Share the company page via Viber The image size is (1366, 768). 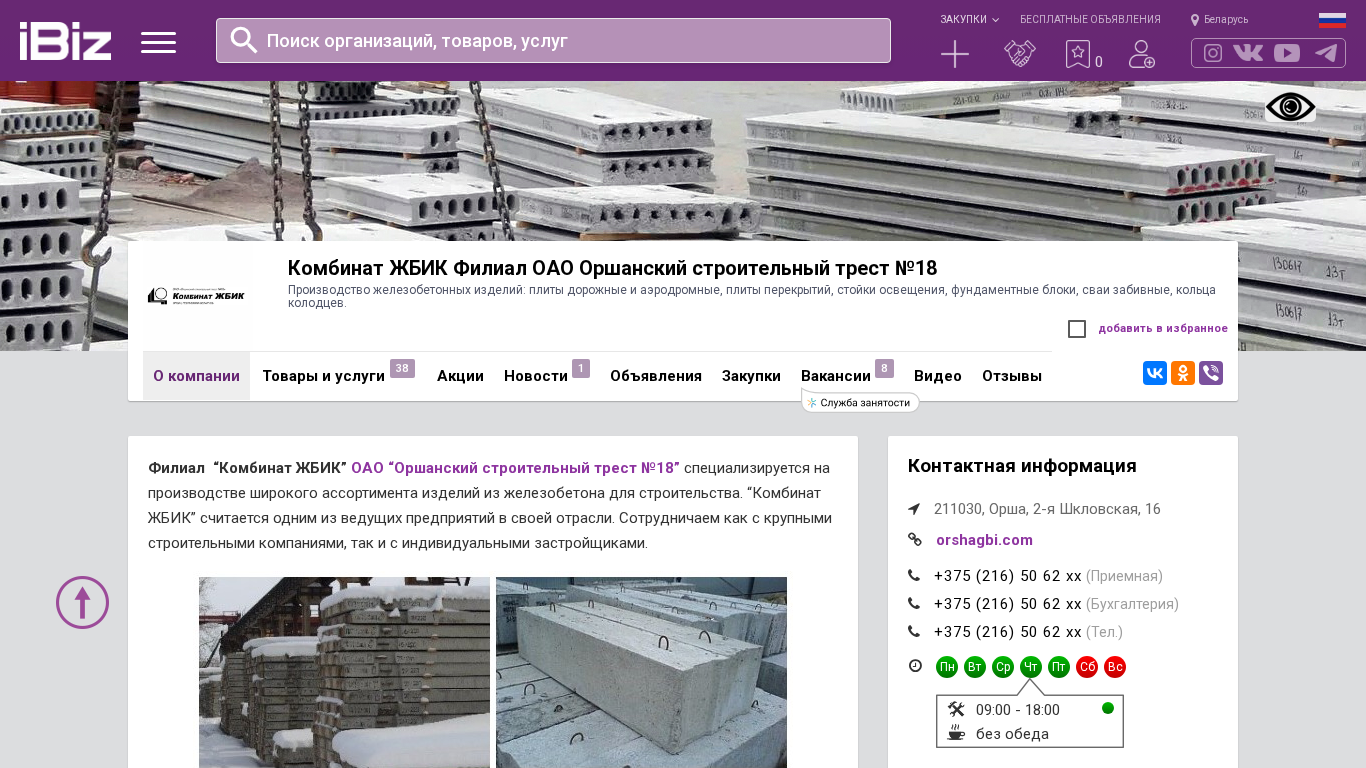[1211, 373]
